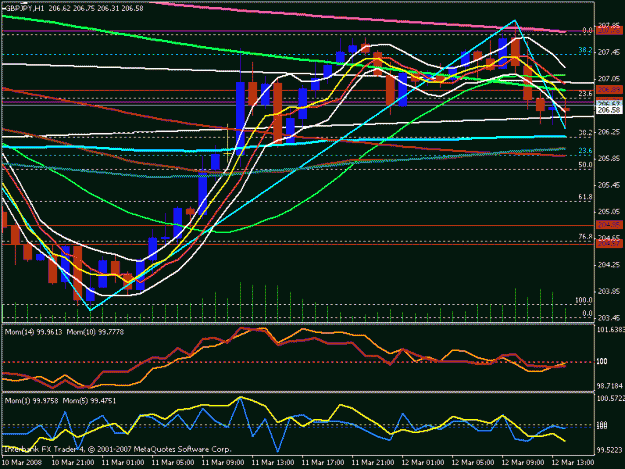Click the 205.05 price scale value
Viewport: 625px width, 469px height.
point(609,212)
